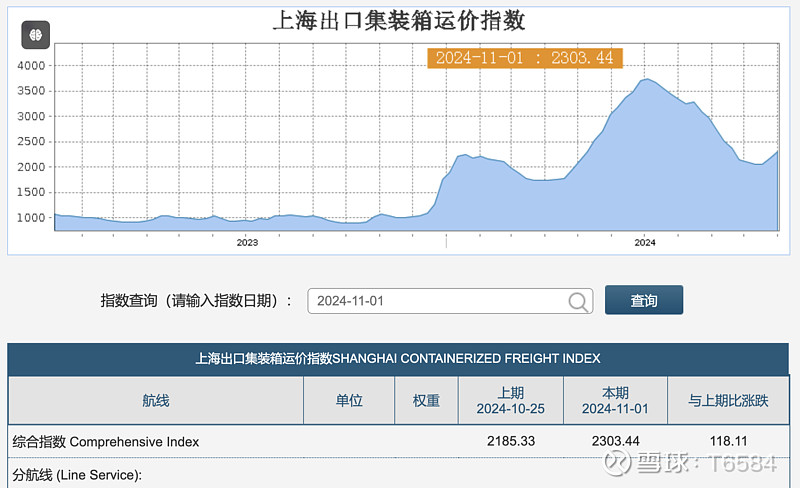The height and width of the screenshot is (488, 800).
Task: Click the 3500 y-axis label
Action: point(31,91)
